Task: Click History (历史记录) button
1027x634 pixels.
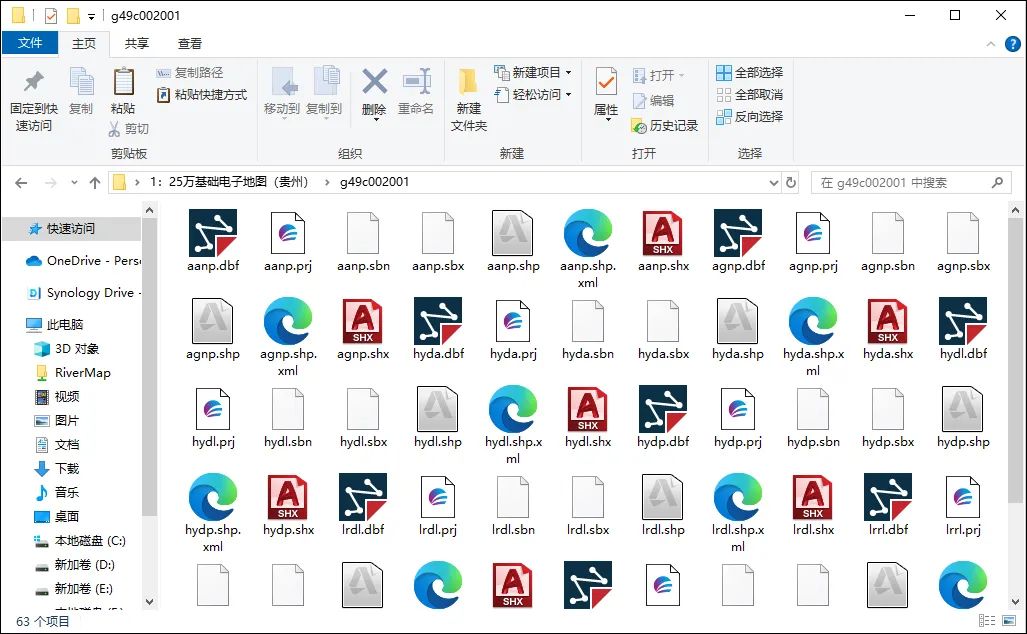Action: pos(665,126)
